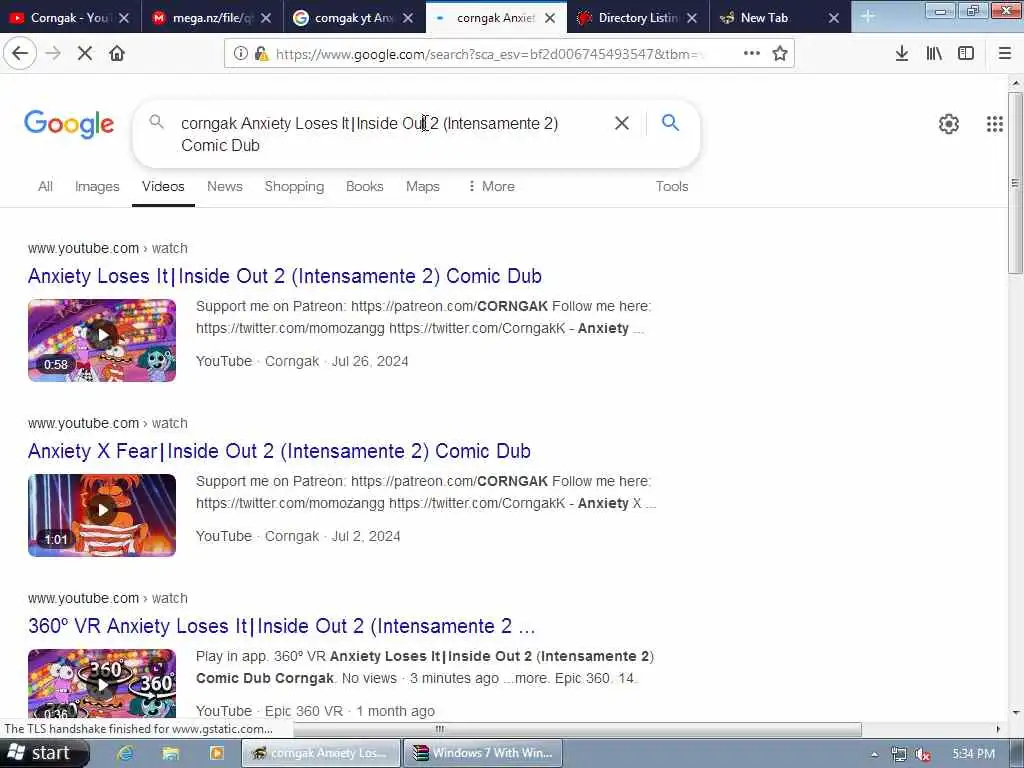
Task: Click the lock with warning security icon
Action: 261,54
